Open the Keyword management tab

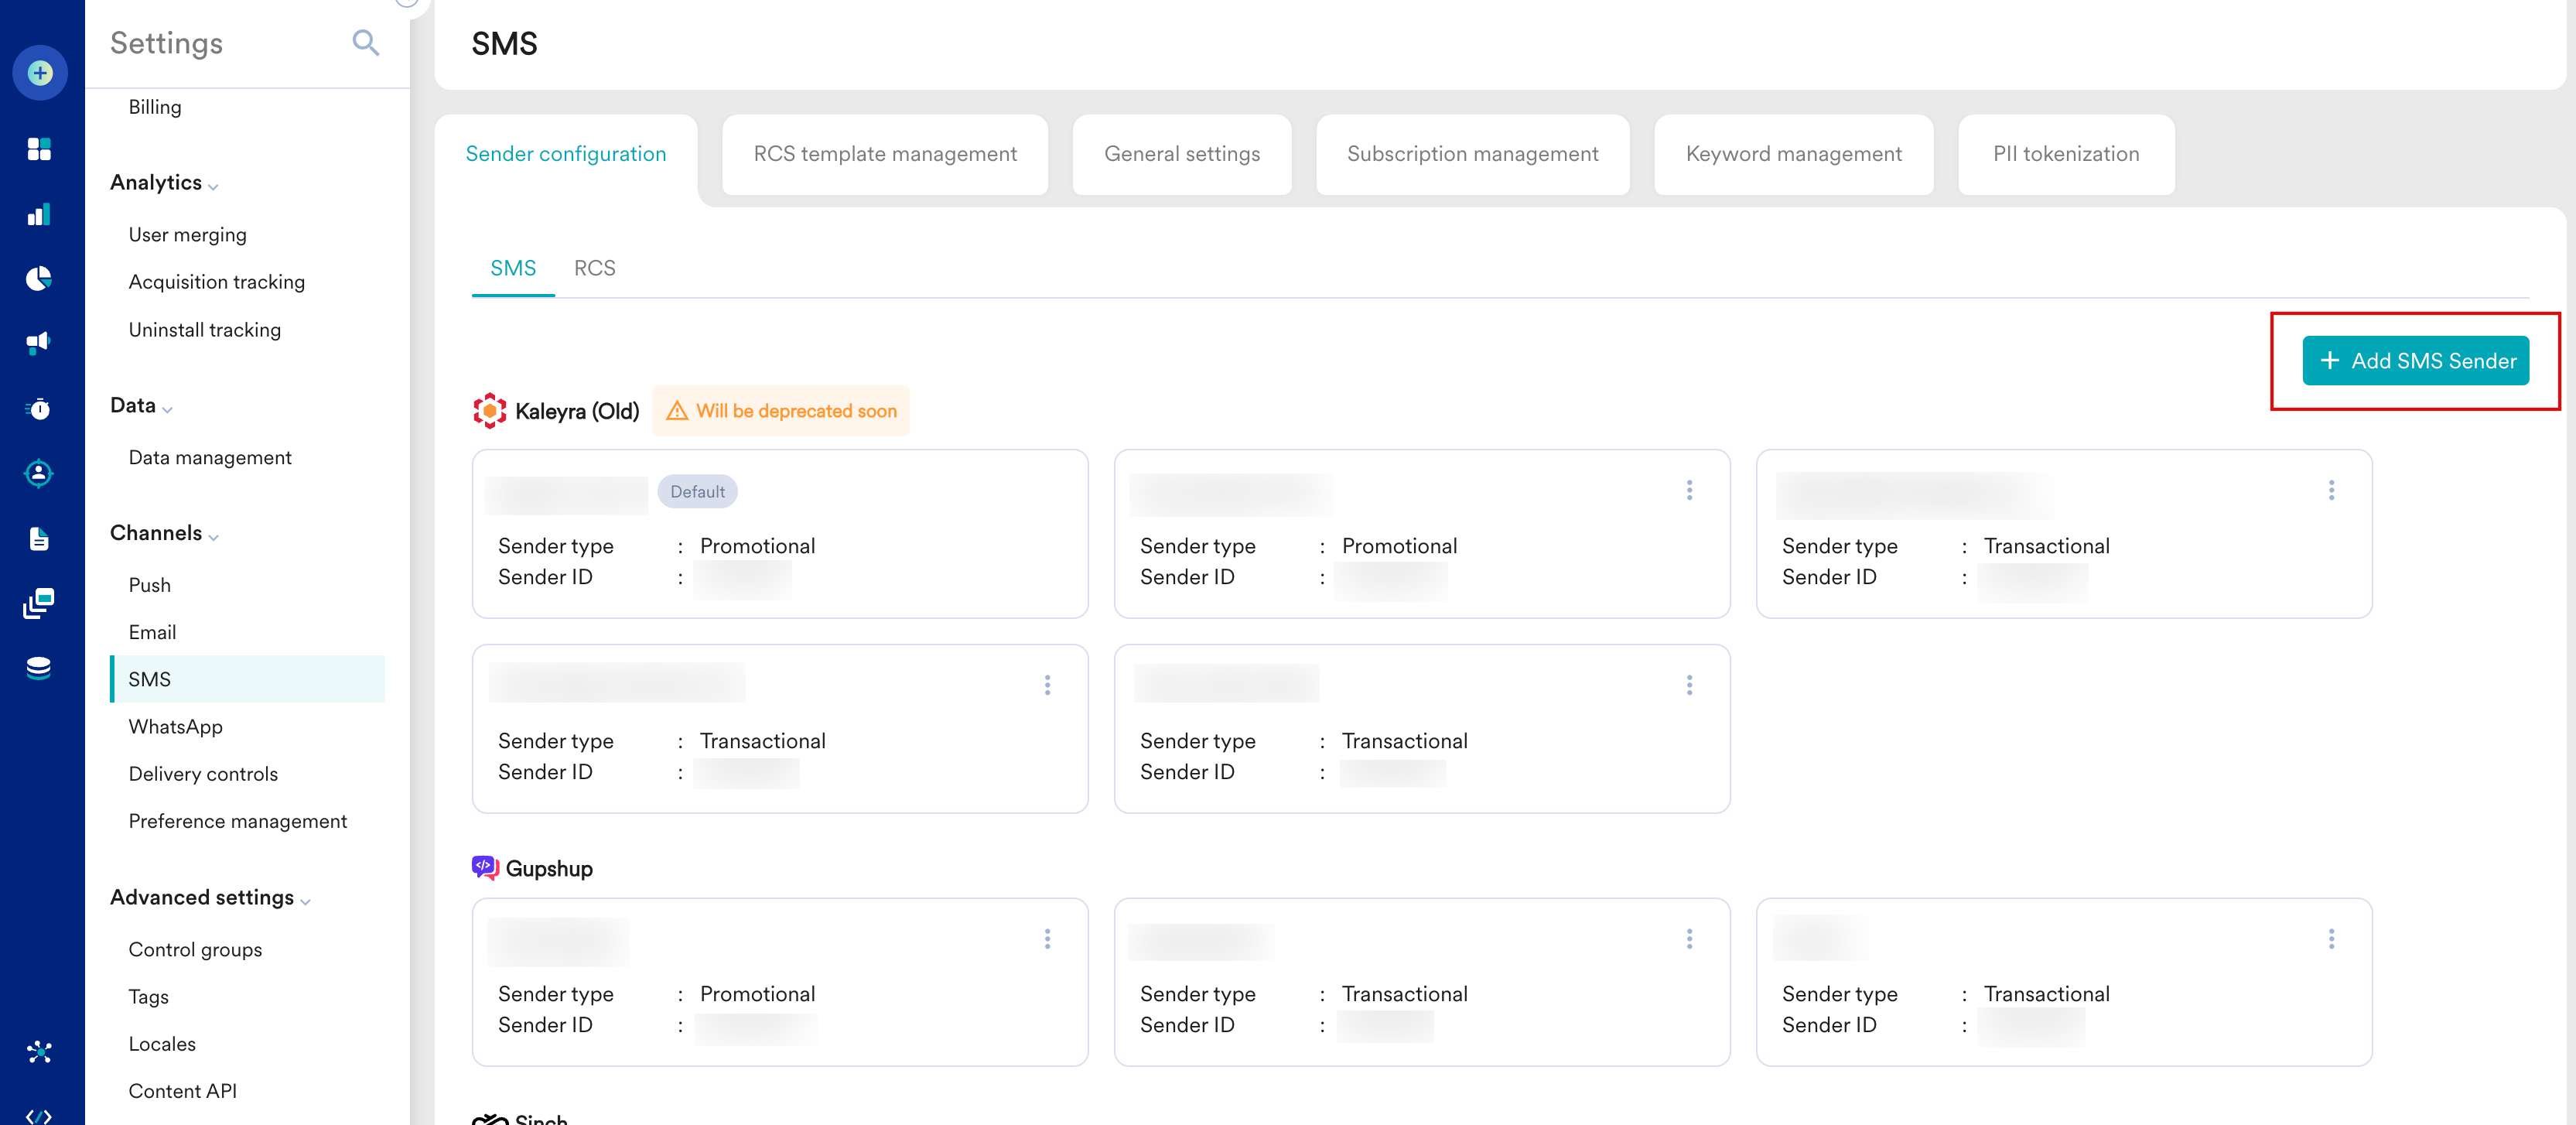click(1793, 154)
